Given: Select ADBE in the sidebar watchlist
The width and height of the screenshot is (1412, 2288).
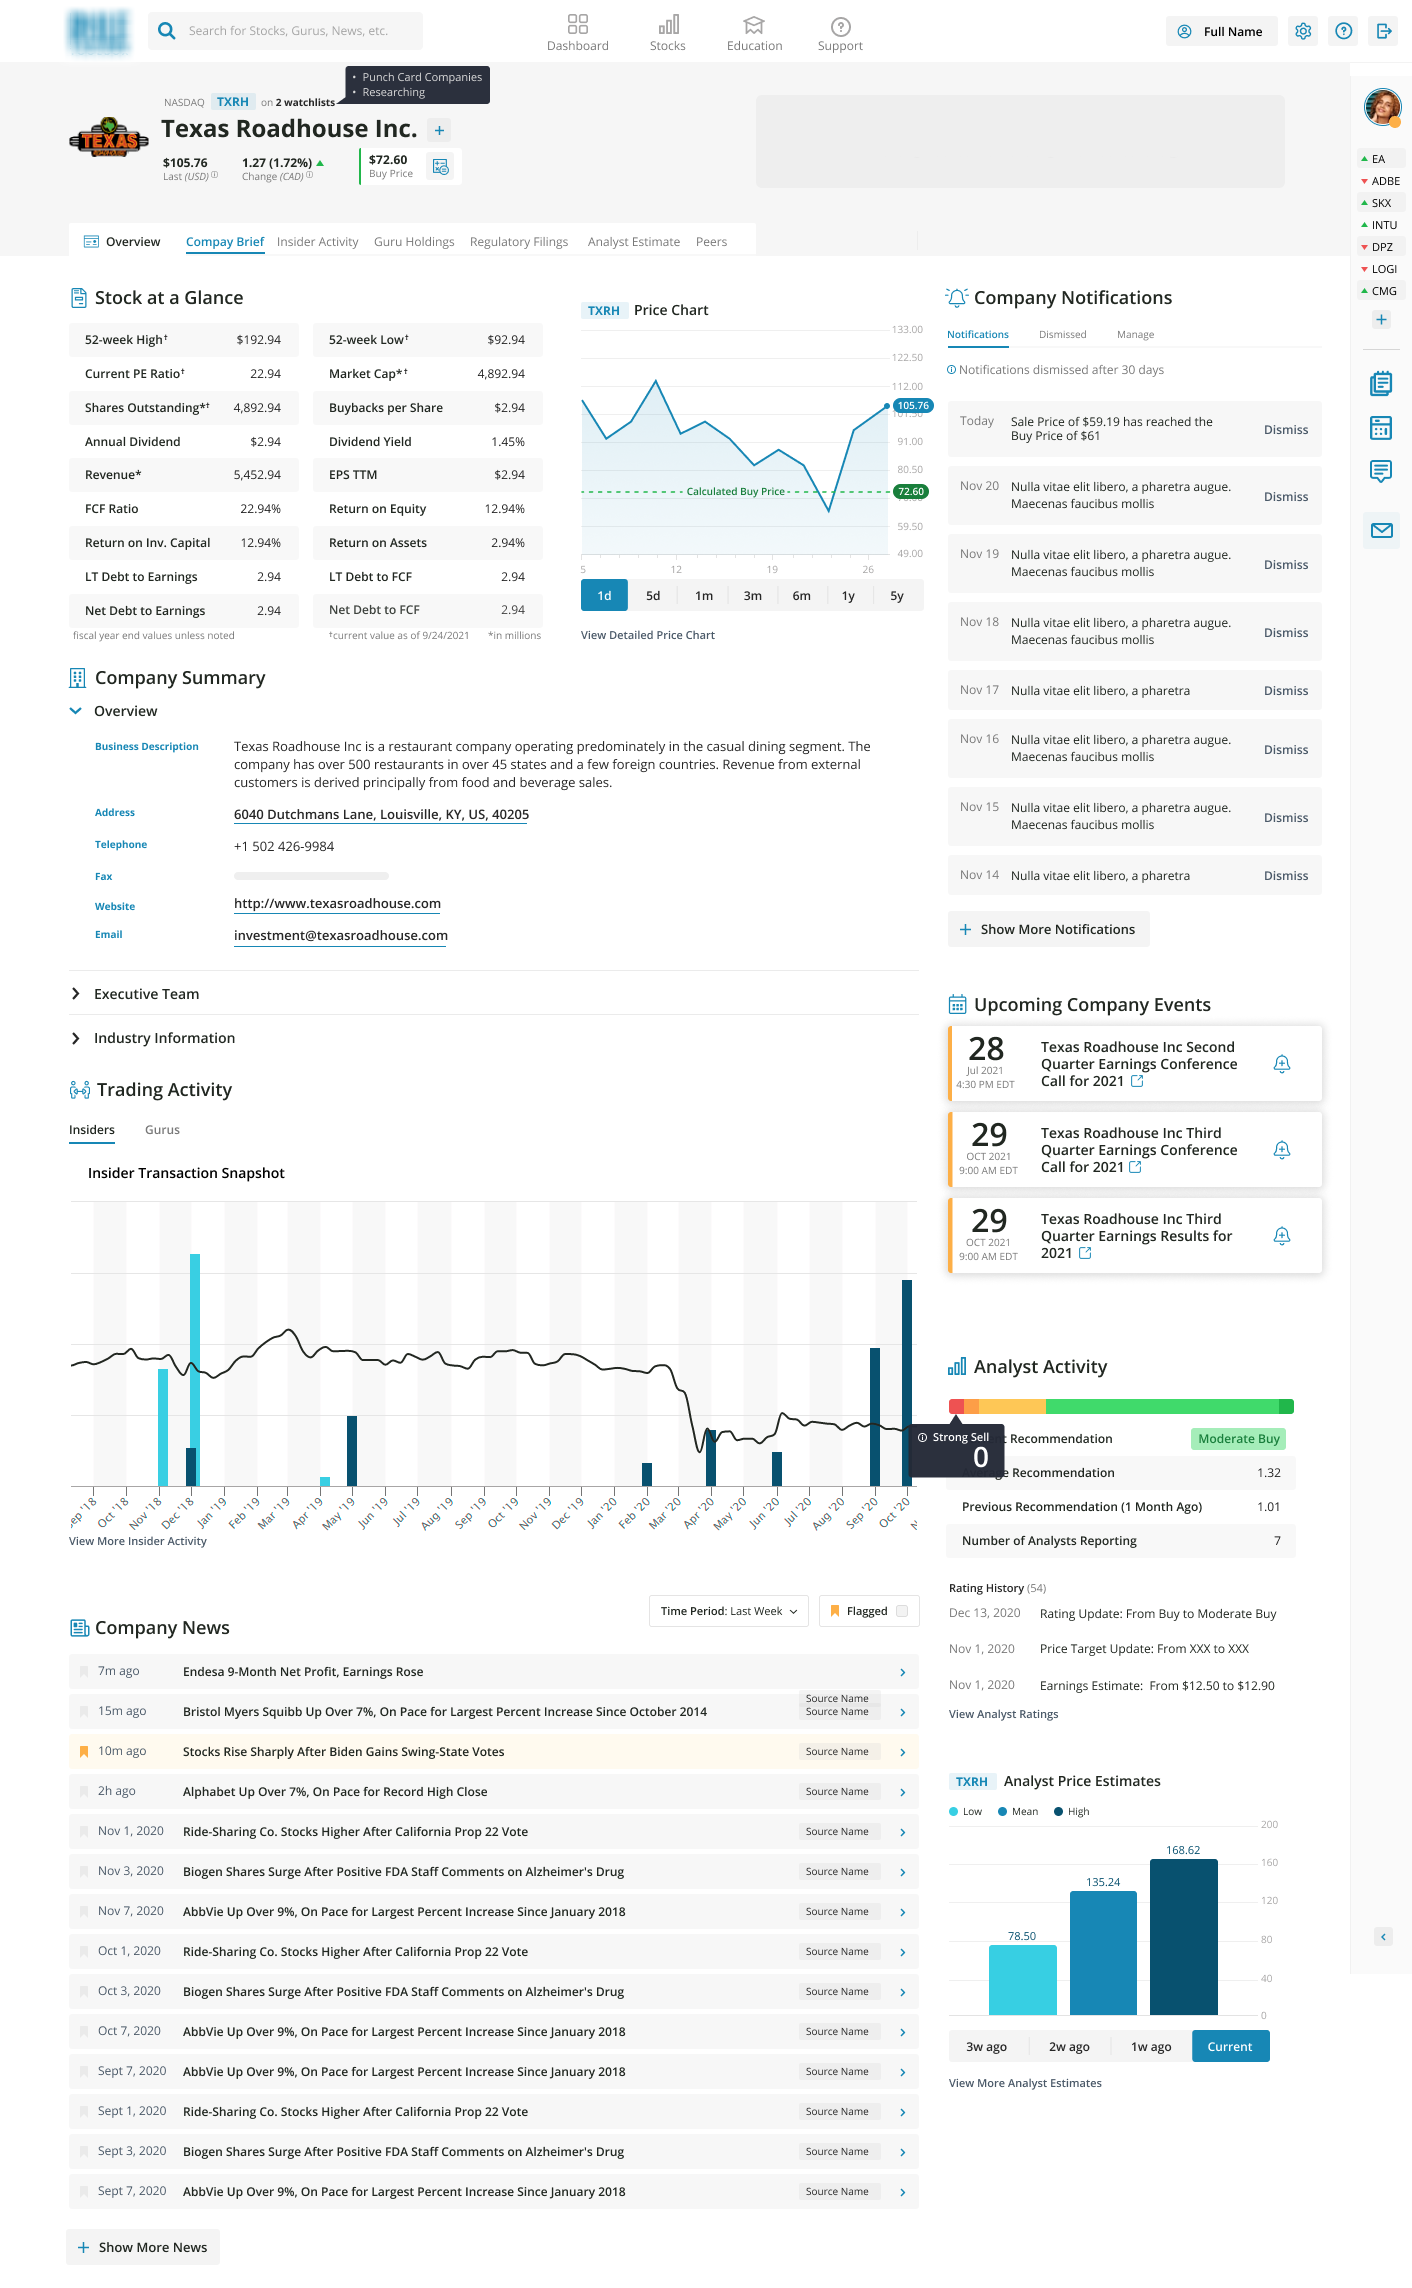Looking at the screenshot, I should [x=1380, y=181].
